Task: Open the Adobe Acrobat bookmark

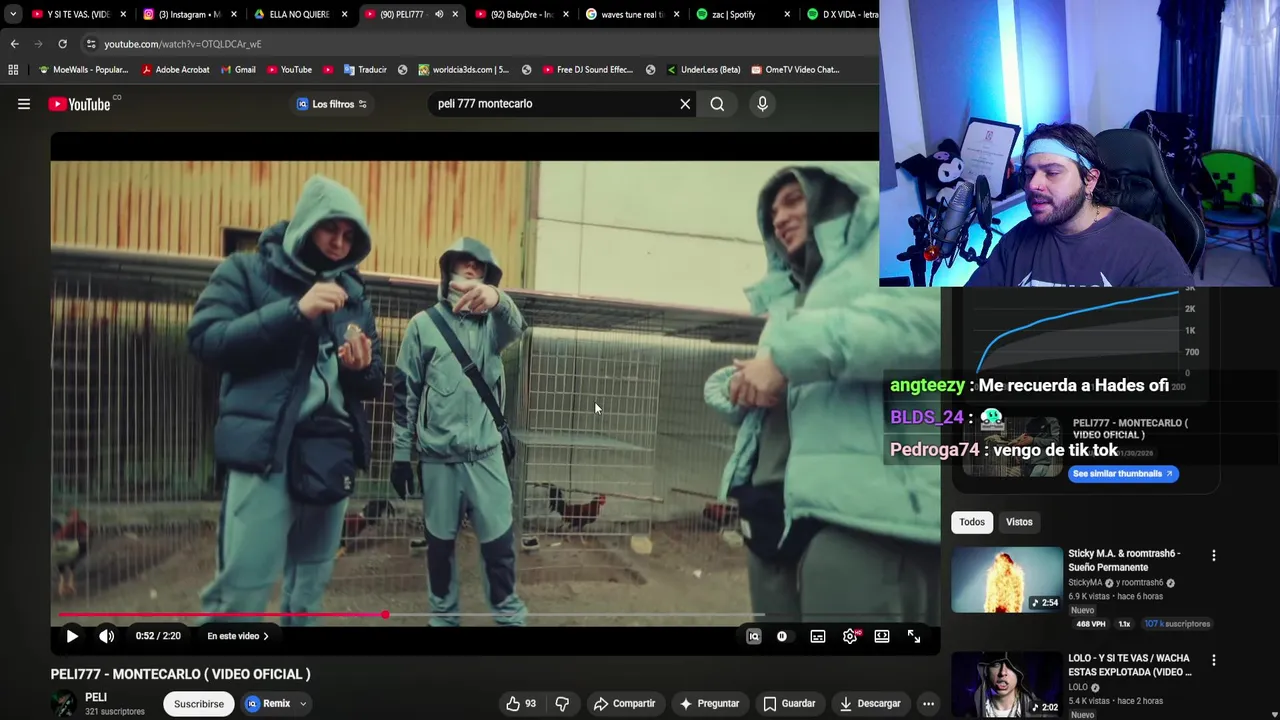Action: tap(175, 70)
